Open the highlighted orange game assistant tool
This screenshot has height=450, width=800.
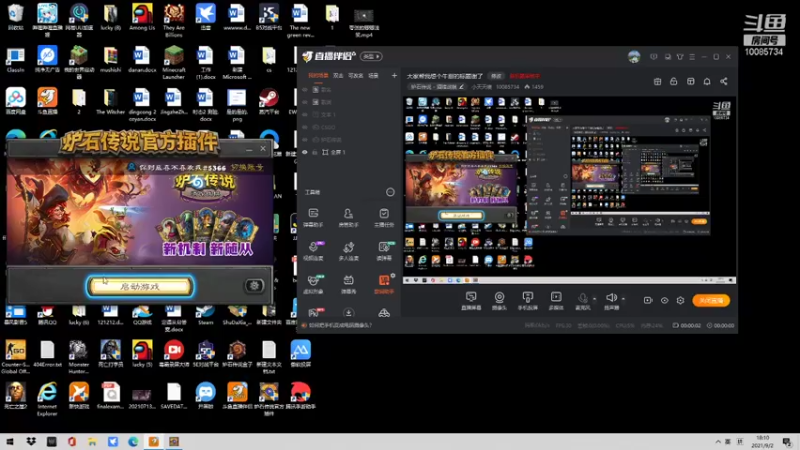tap(384, 284)
